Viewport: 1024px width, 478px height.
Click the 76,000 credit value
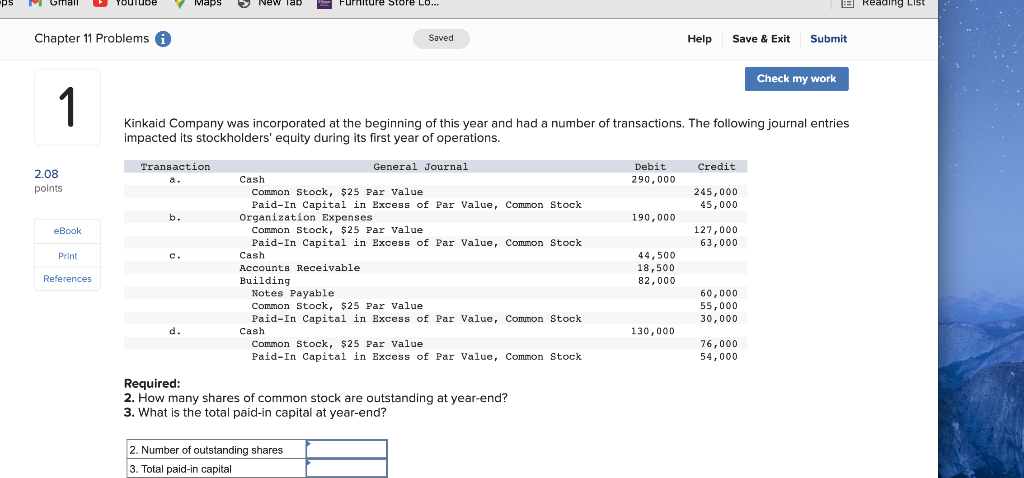[718, 343]
